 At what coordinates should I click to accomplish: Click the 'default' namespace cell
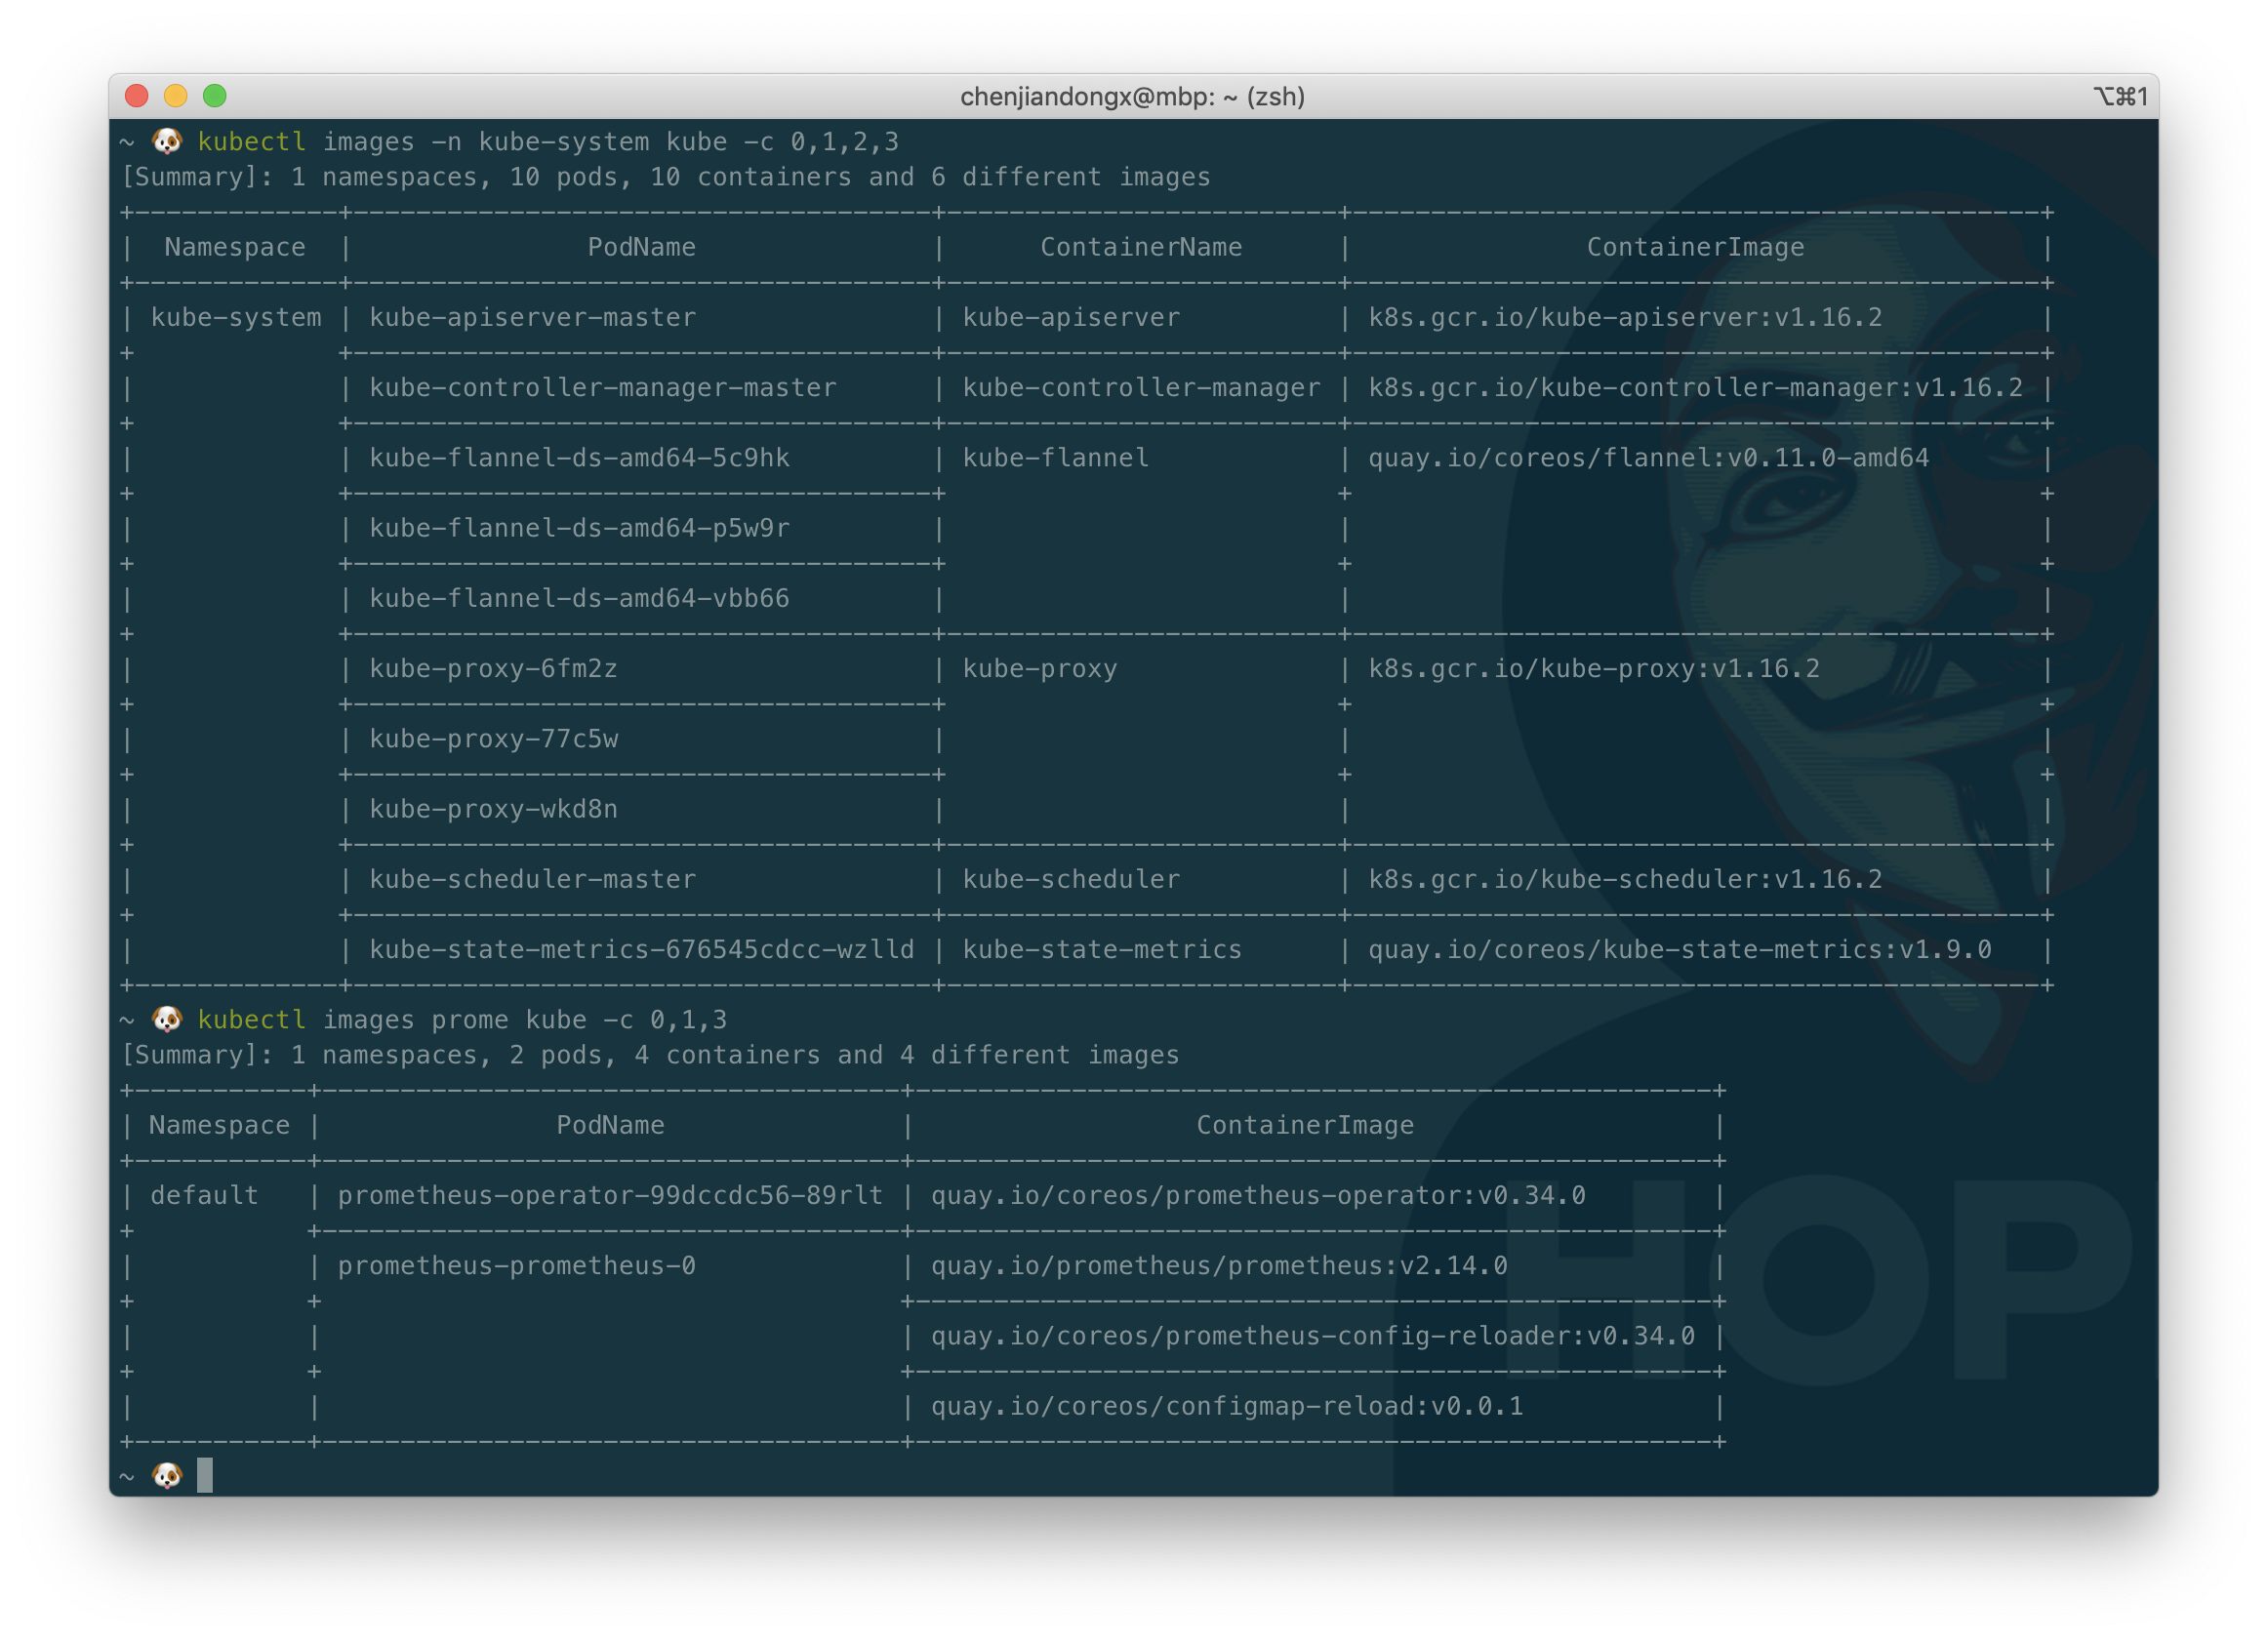point(204,1195)
